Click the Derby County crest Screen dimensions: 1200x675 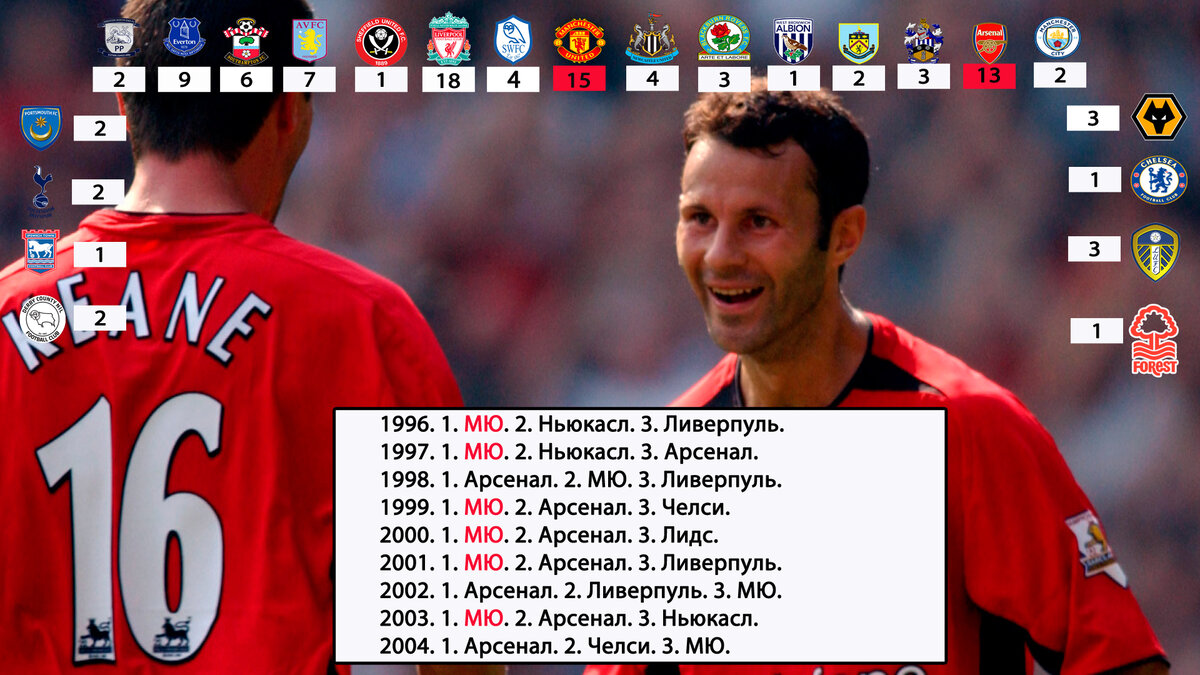[42, 320]
